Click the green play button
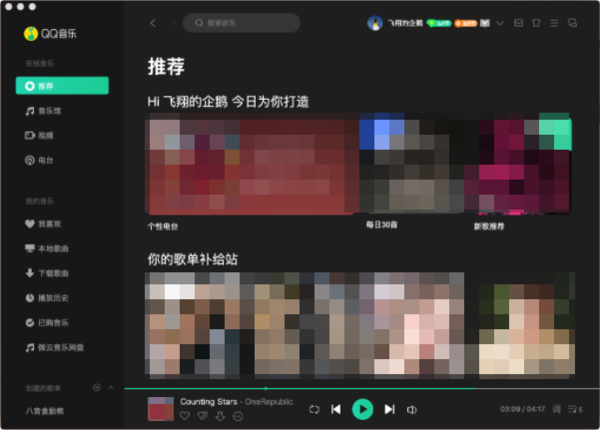 point(362,409)
